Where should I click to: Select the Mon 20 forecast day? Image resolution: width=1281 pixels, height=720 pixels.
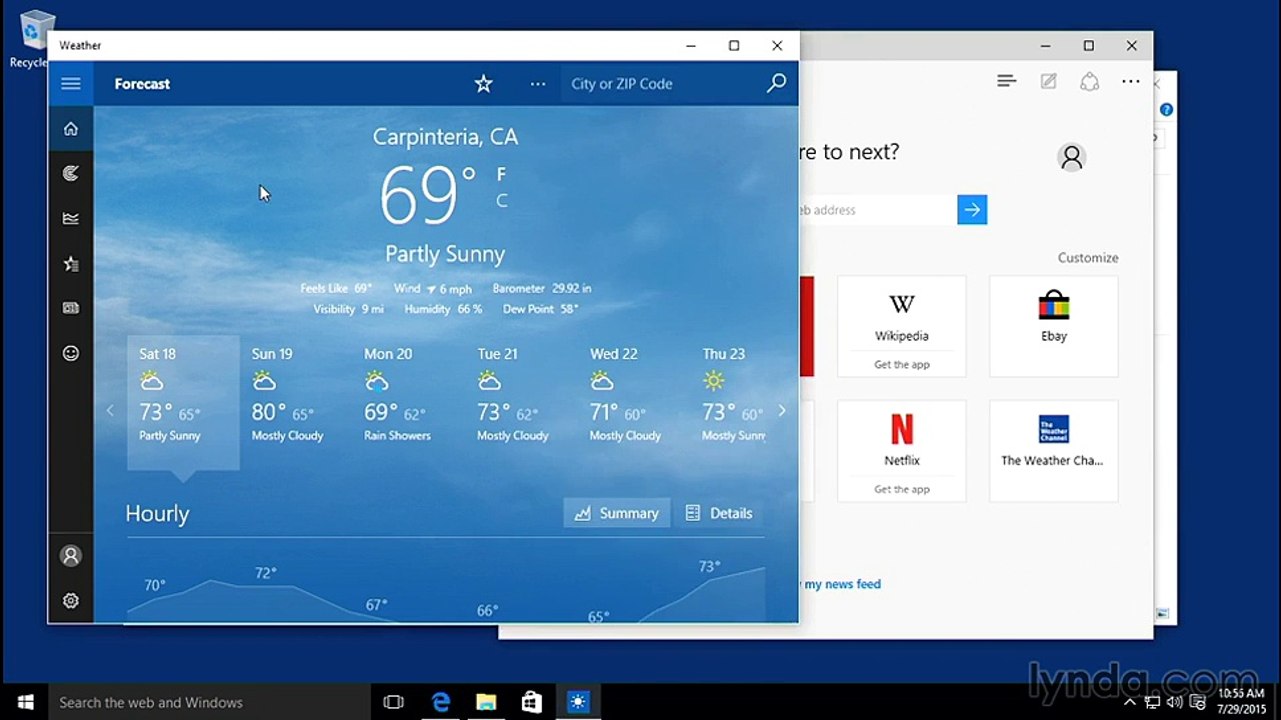point(409,402)
